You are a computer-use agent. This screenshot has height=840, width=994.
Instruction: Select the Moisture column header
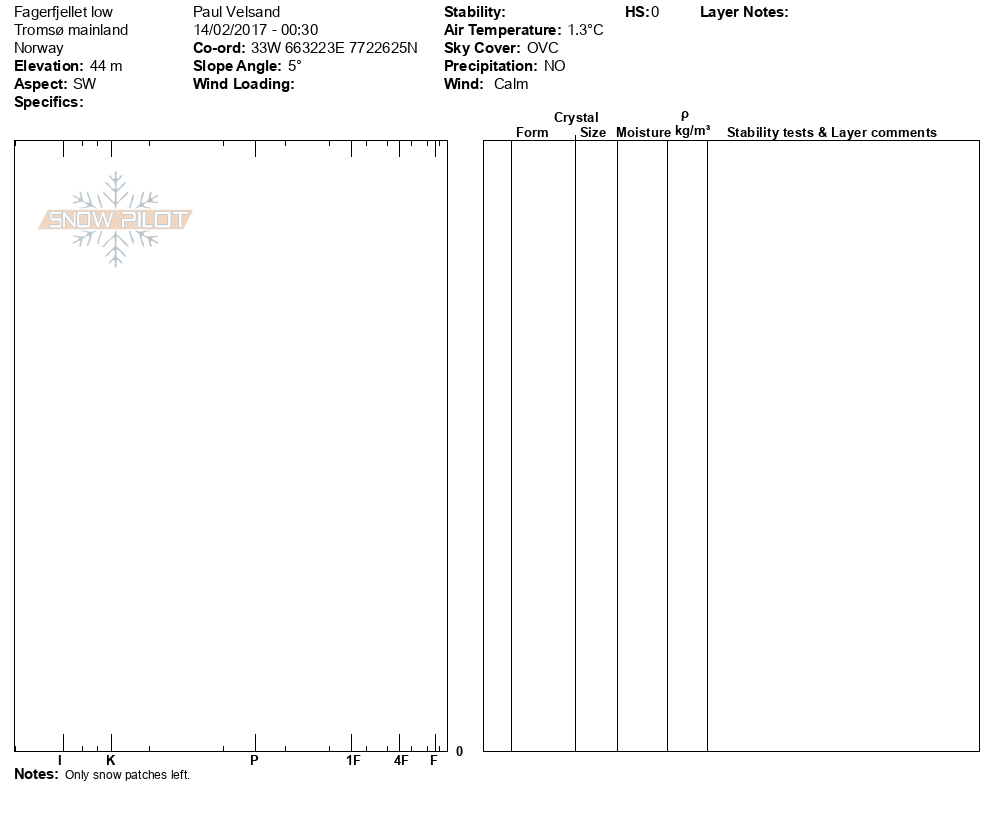[x=643, y=132]
